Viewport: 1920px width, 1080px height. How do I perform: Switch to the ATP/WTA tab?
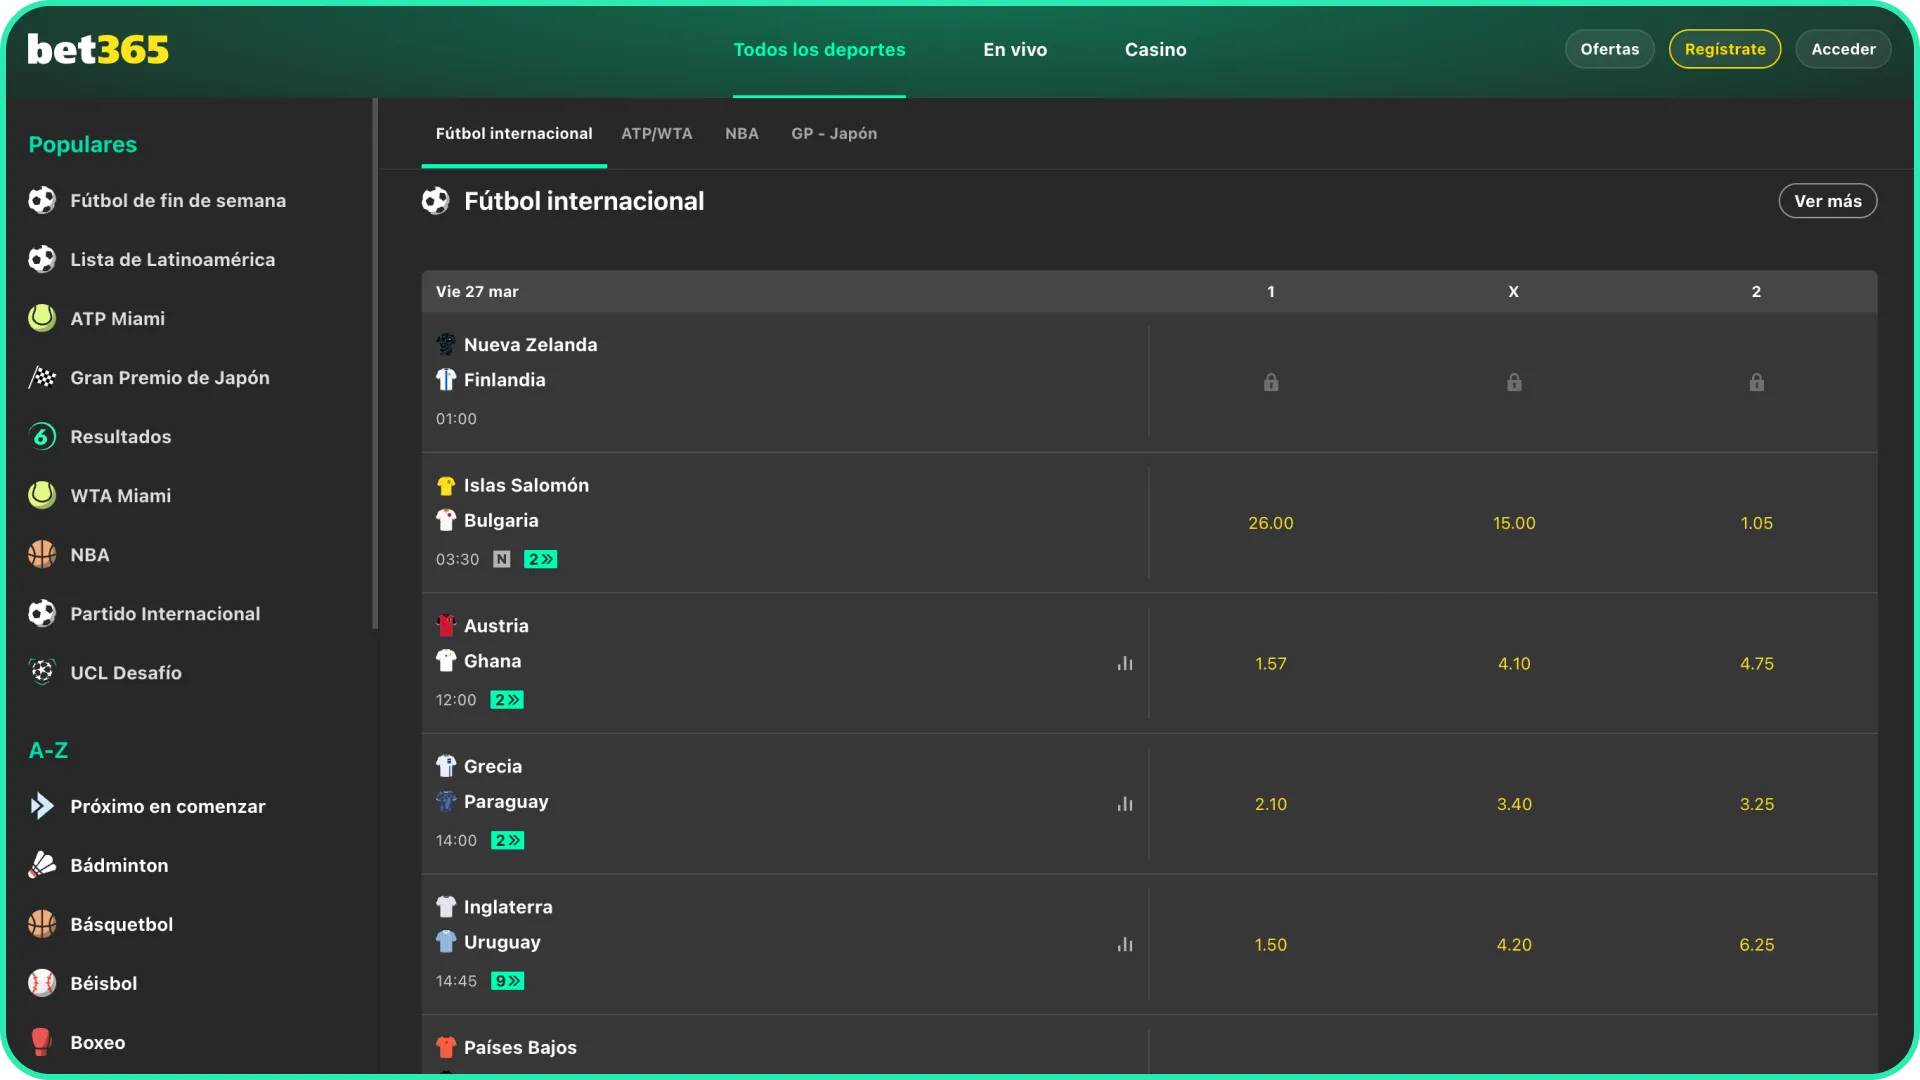[x=656, y=133]
